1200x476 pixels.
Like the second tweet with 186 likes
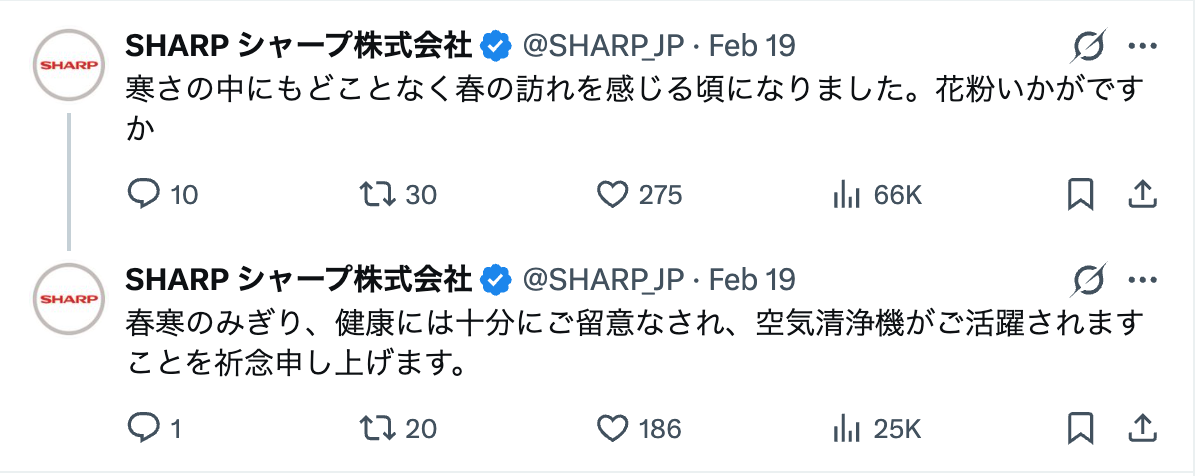coord(611,429)
